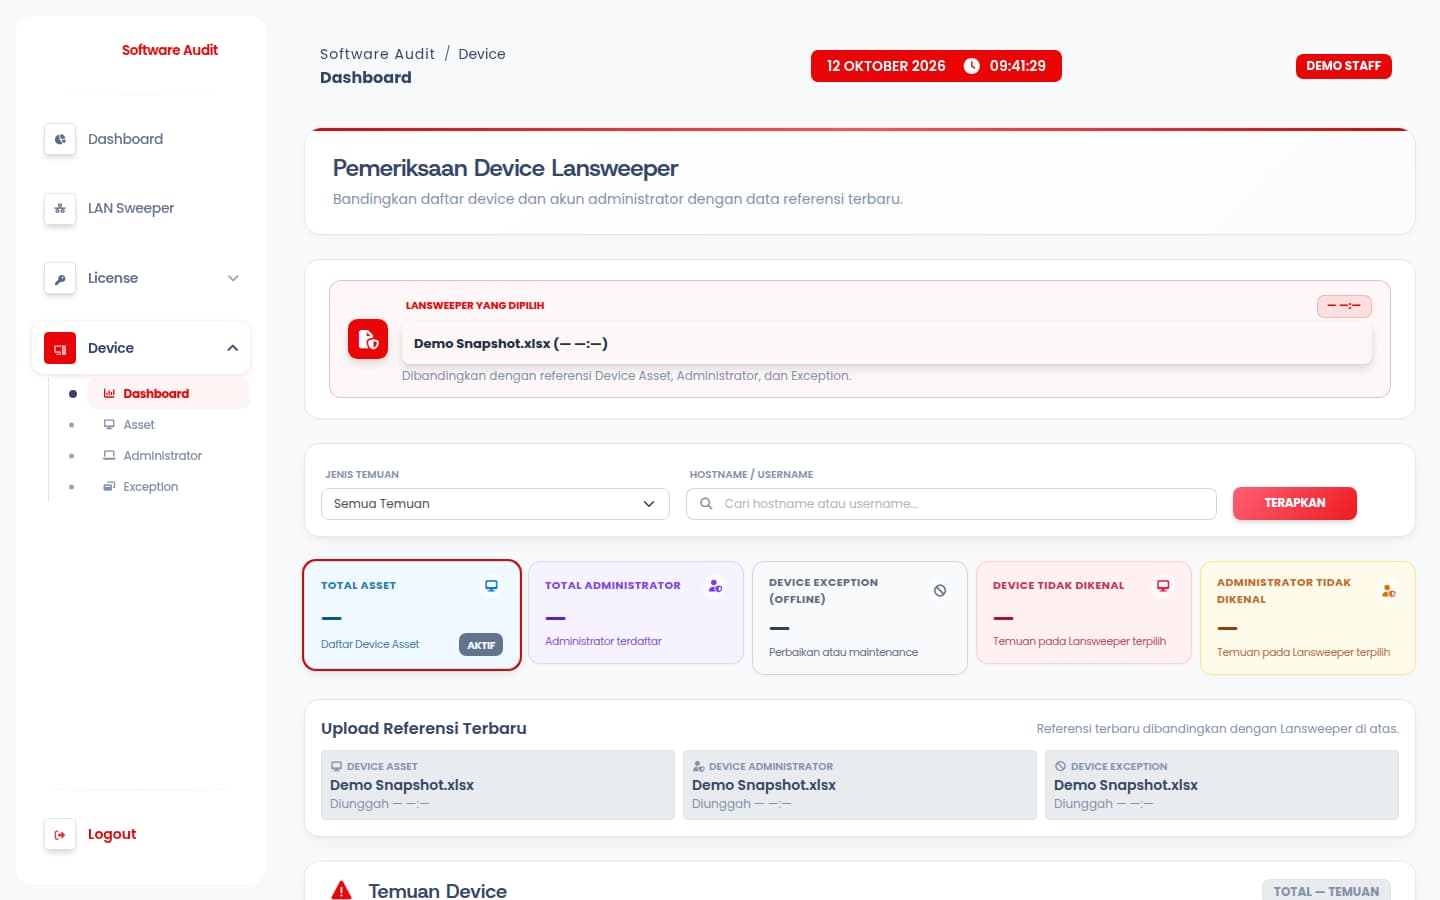Open the Jenis Temuan dropdown
This screenshot has width=1440, height=900.
(x=495, y=504)
